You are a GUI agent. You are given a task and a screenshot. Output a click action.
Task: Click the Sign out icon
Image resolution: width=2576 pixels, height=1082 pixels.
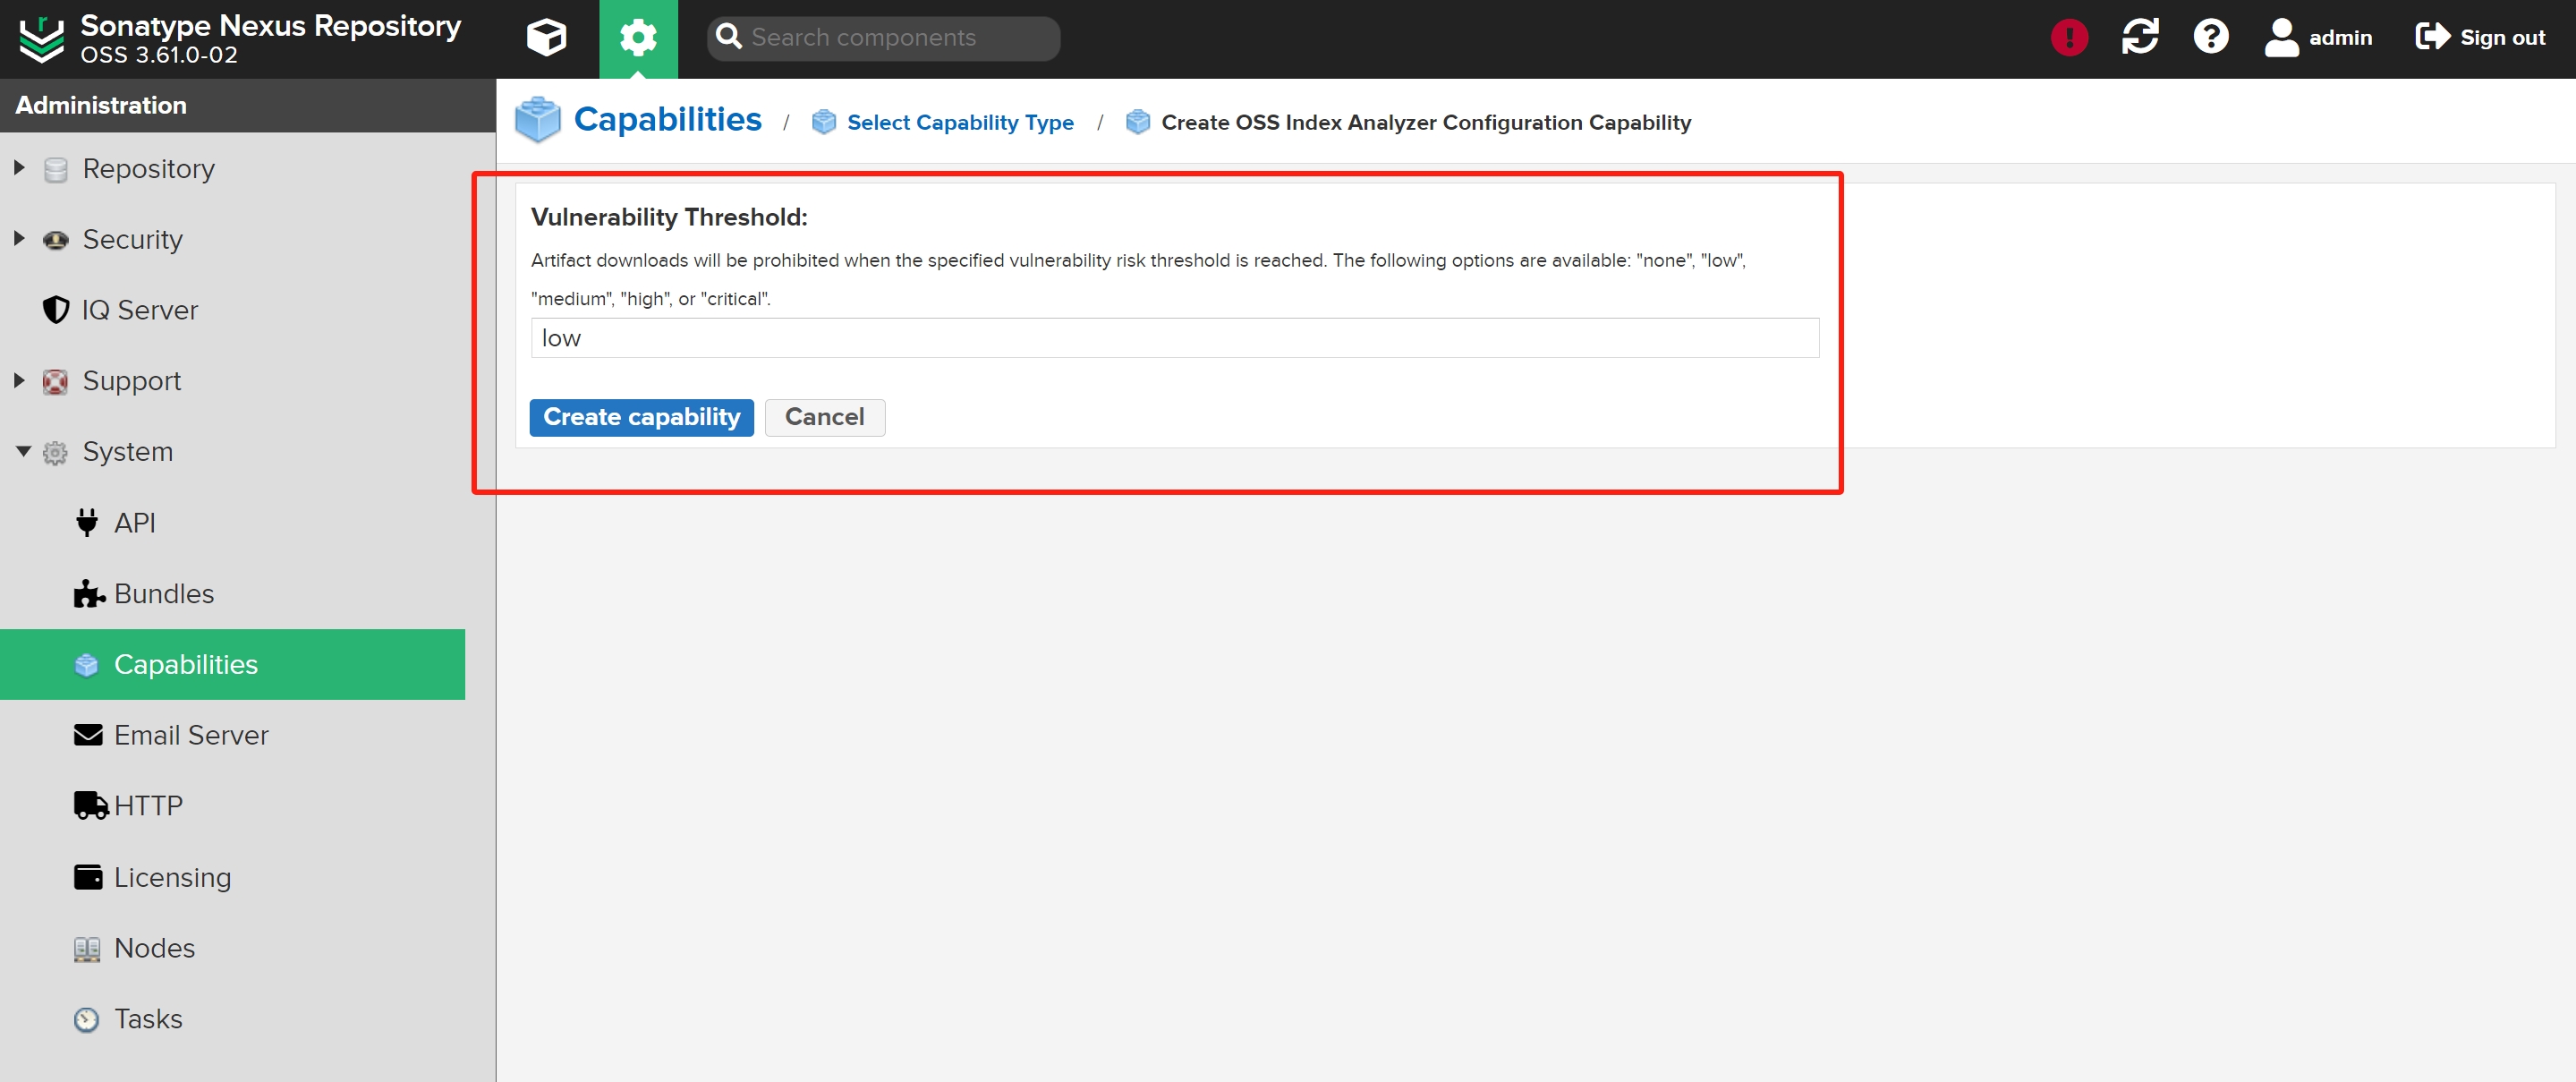click(2432, 38)
